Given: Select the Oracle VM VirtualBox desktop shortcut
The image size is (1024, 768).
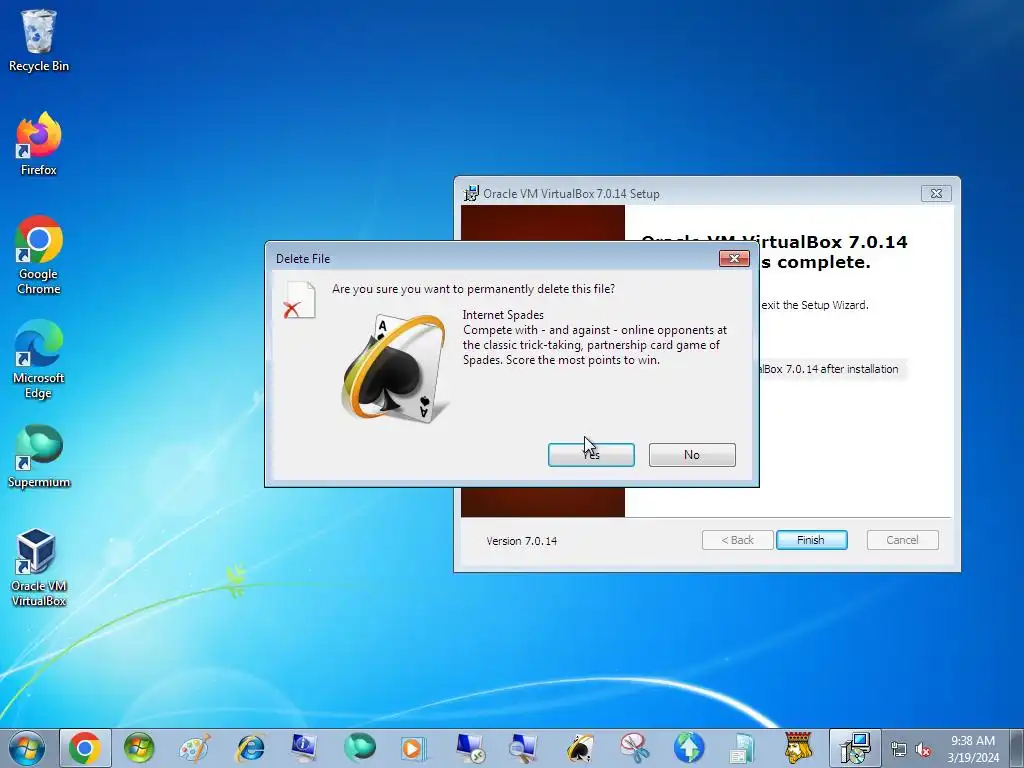Looking at the screenshot, I should tap(39, 568).
